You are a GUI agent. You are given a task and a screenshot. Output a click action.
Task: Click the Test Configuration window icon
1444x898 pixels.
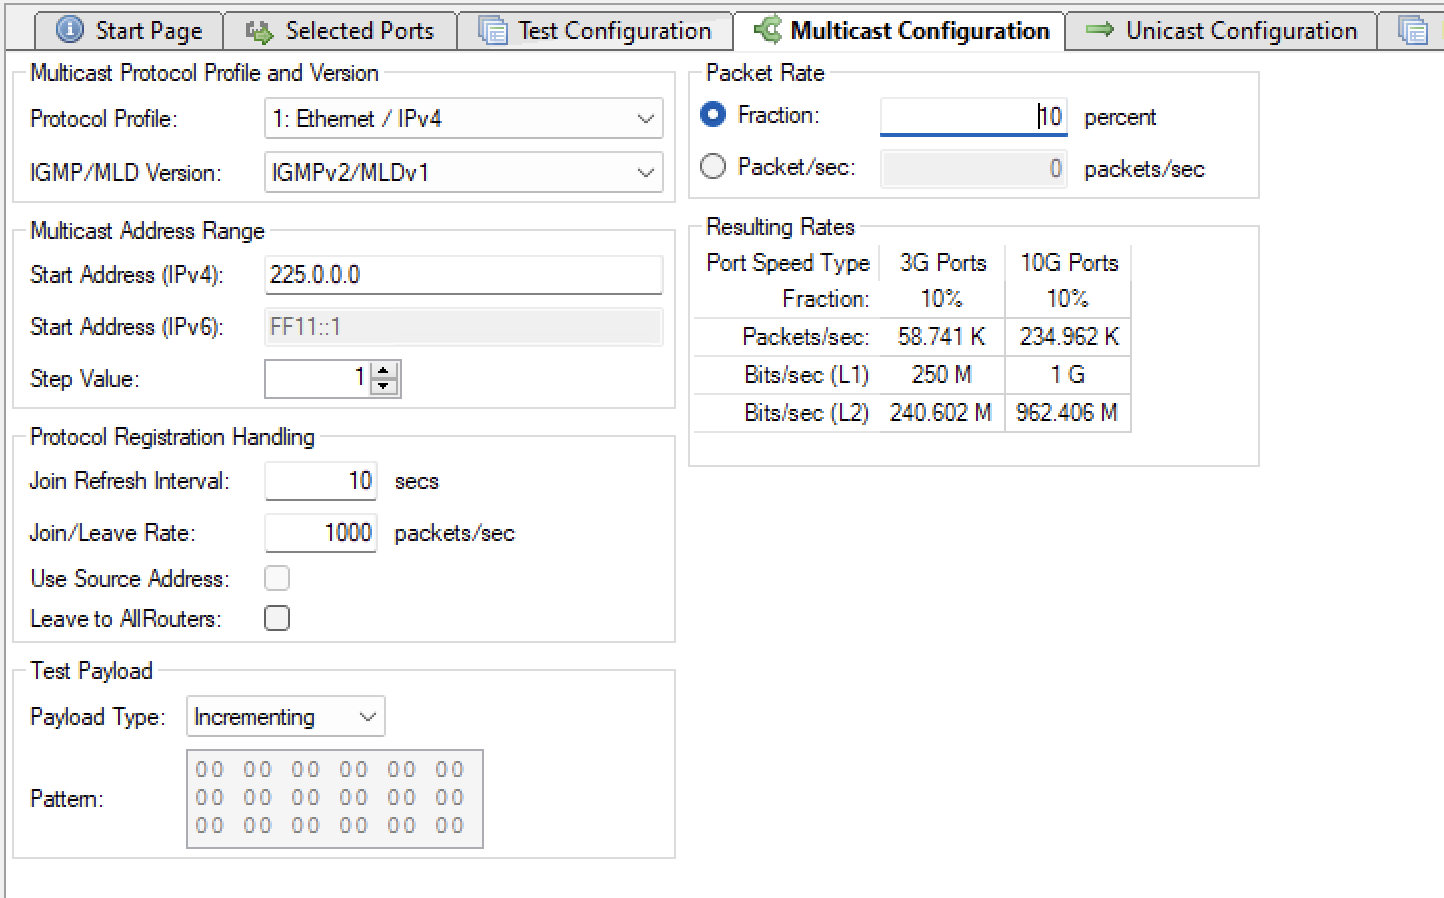coord(491,30)
